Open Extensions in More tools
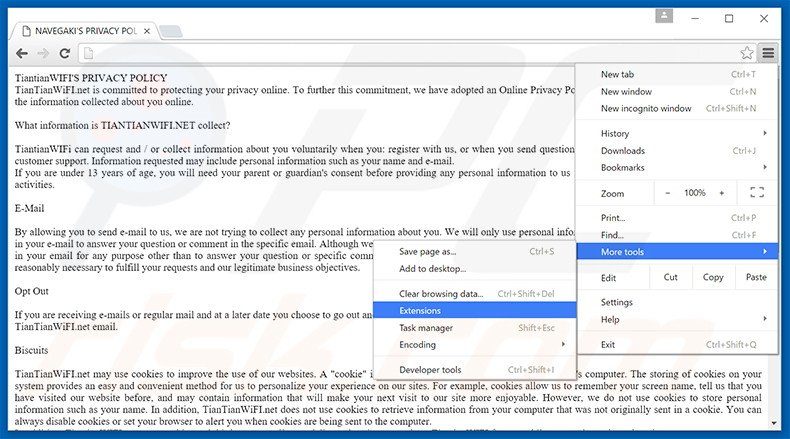 click(x=475, y=310)
